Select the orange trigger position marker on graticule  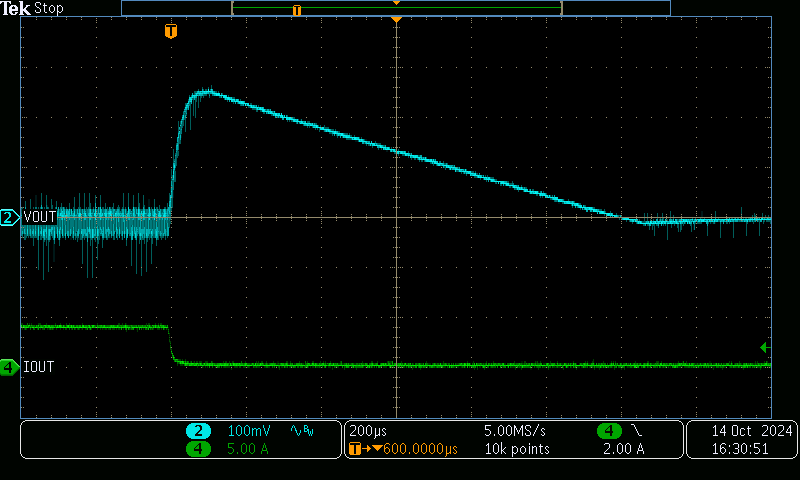click(171, 31)
